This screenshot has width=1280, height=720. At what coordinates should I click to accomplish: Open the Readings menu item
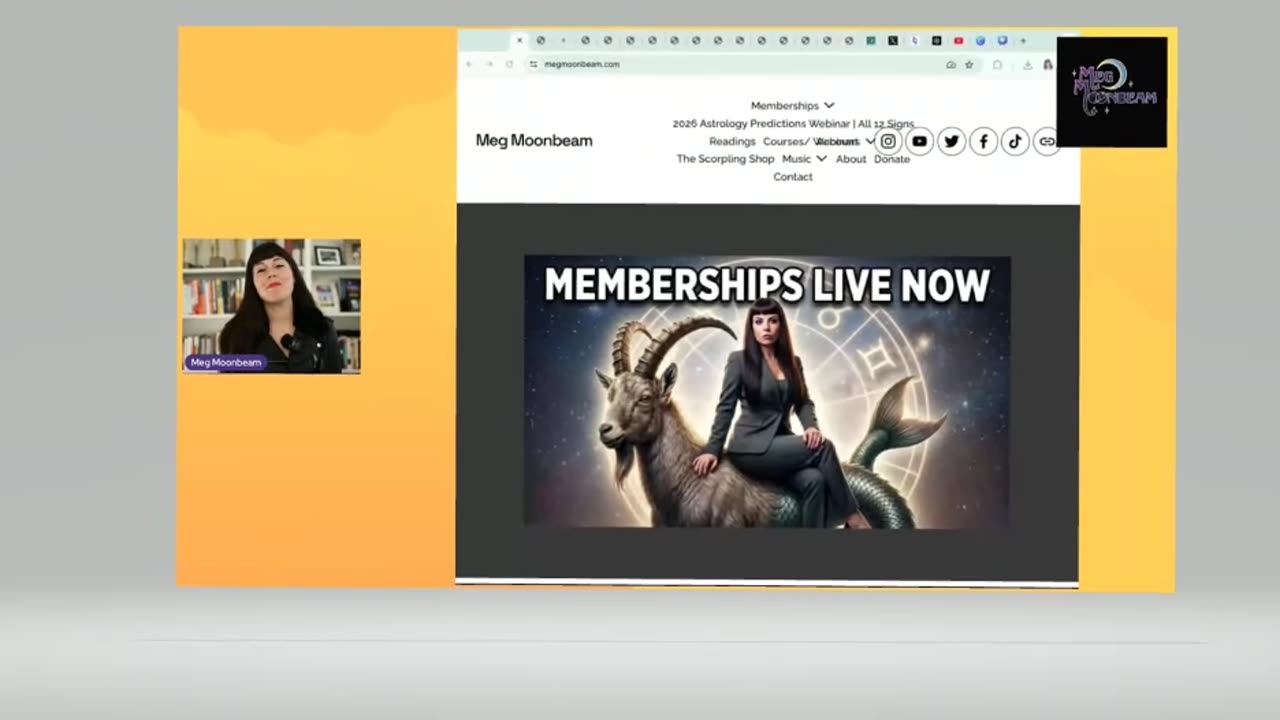tap(732, 141)
